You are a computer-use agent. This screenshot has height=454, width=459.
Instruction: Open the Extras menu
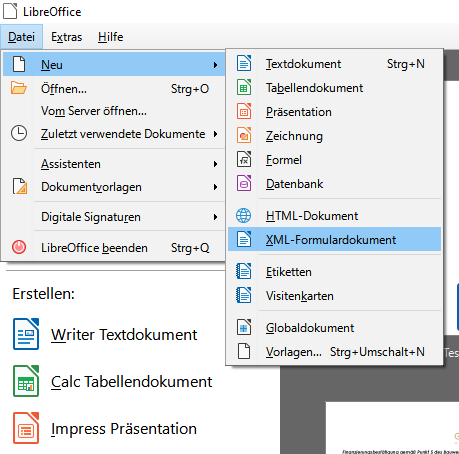[x=67, y=37]
